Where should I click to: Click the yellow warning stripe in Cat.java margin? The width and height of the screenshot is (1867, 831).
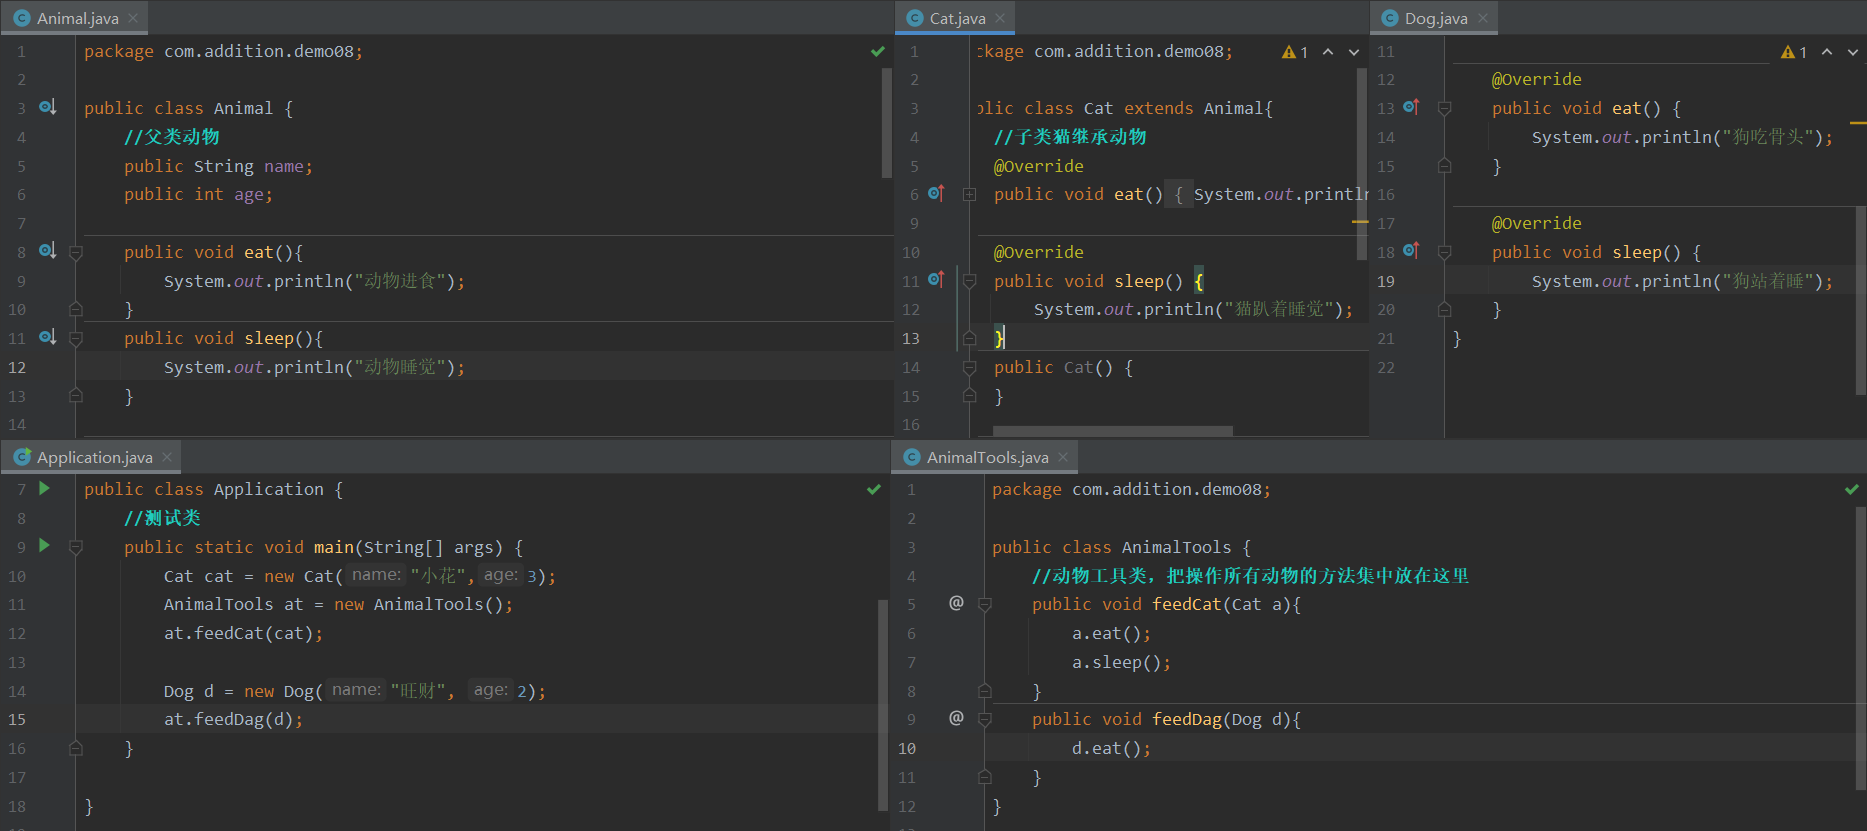click(x=1360, y=222)
